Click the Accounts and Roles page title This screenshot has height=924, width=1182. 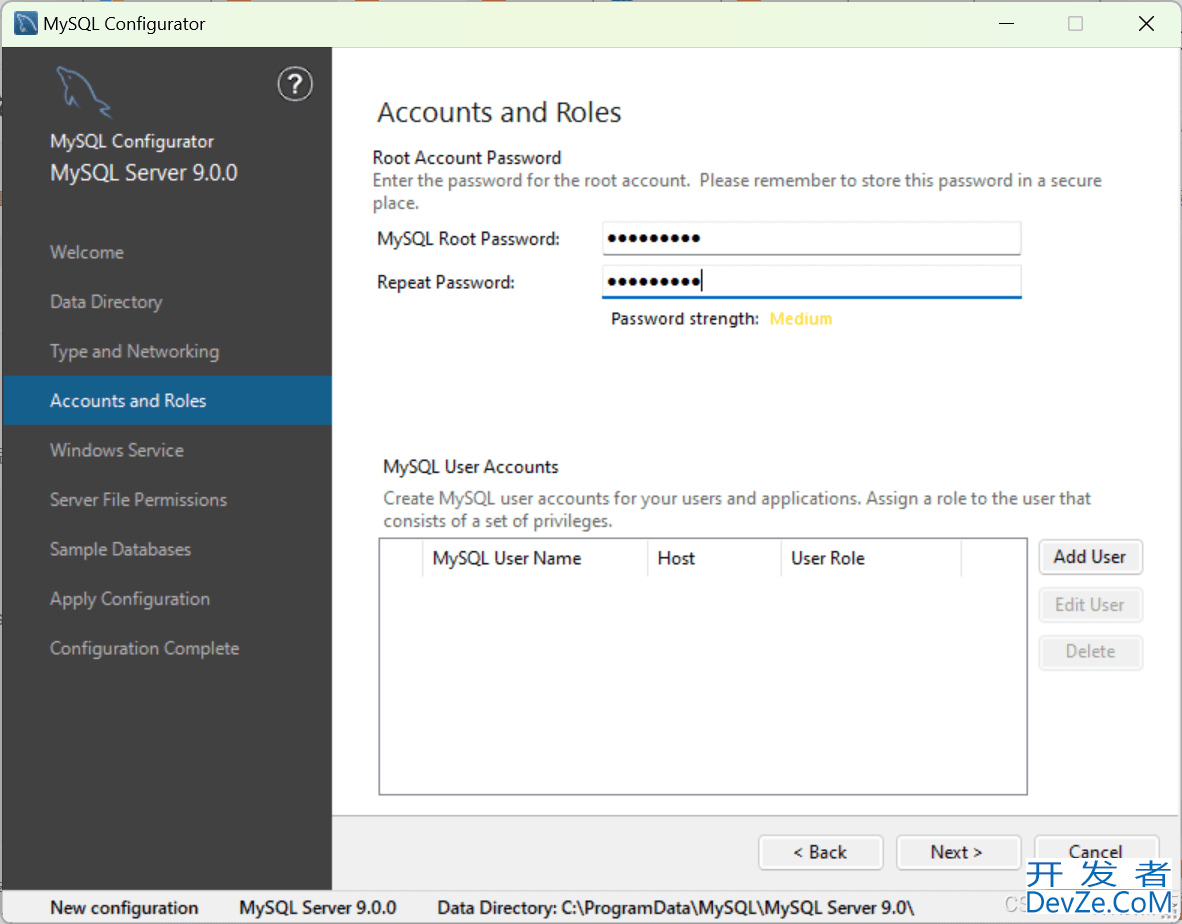(x=499, y=112)
